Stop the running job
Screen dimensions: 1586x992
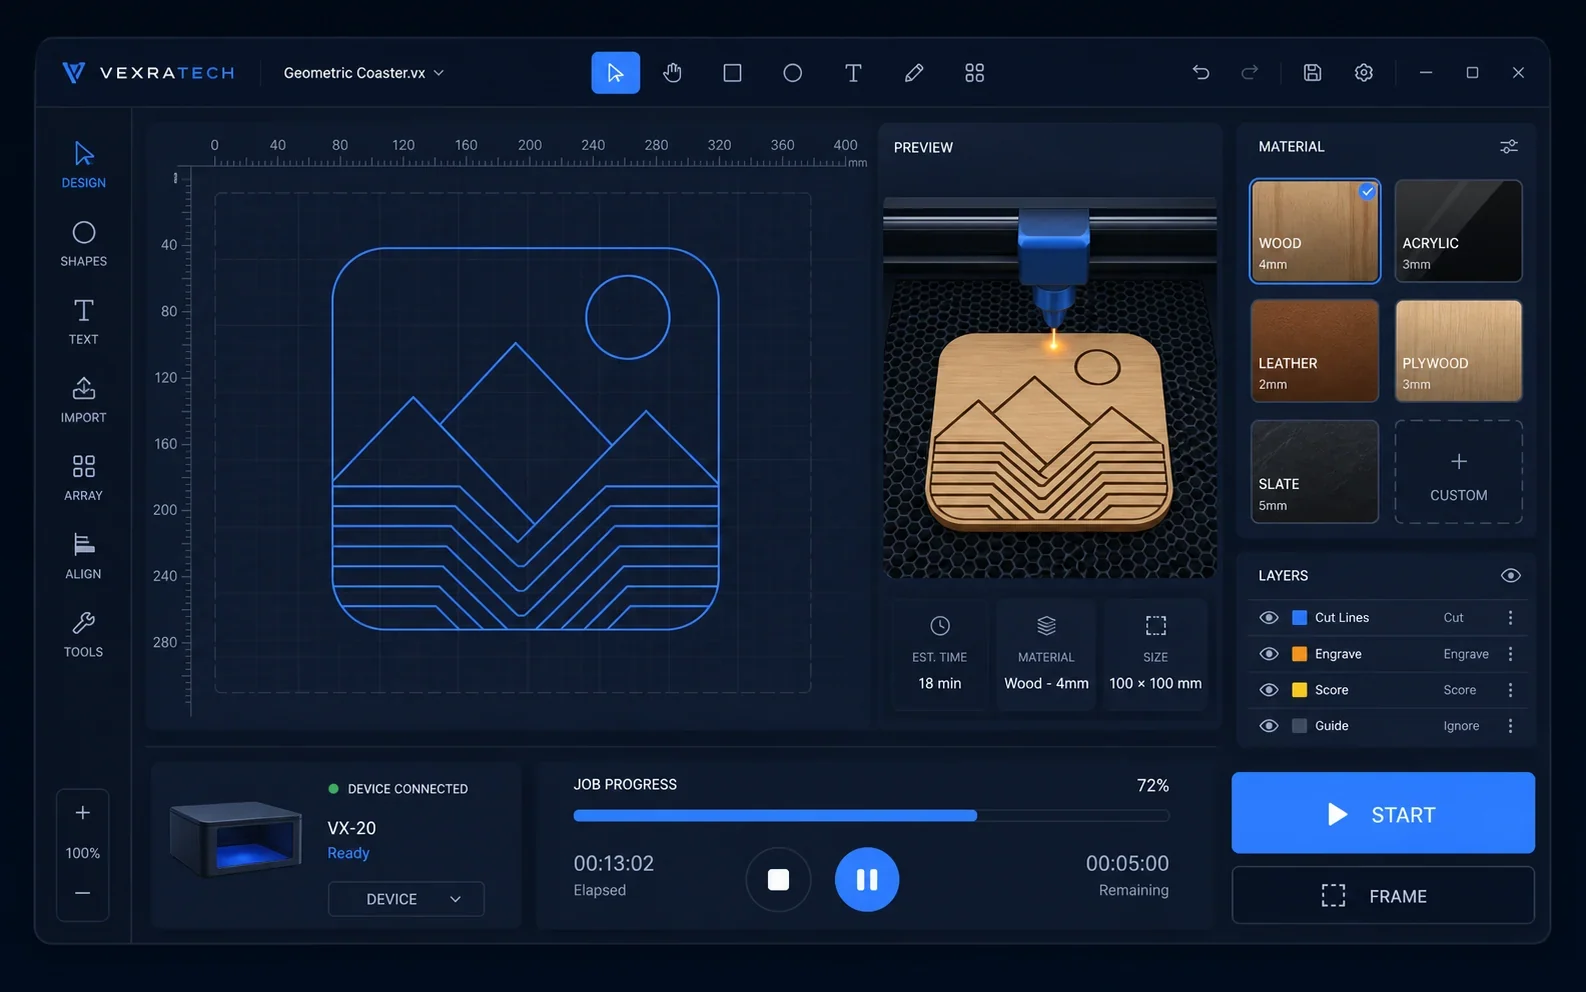[778, 879]
